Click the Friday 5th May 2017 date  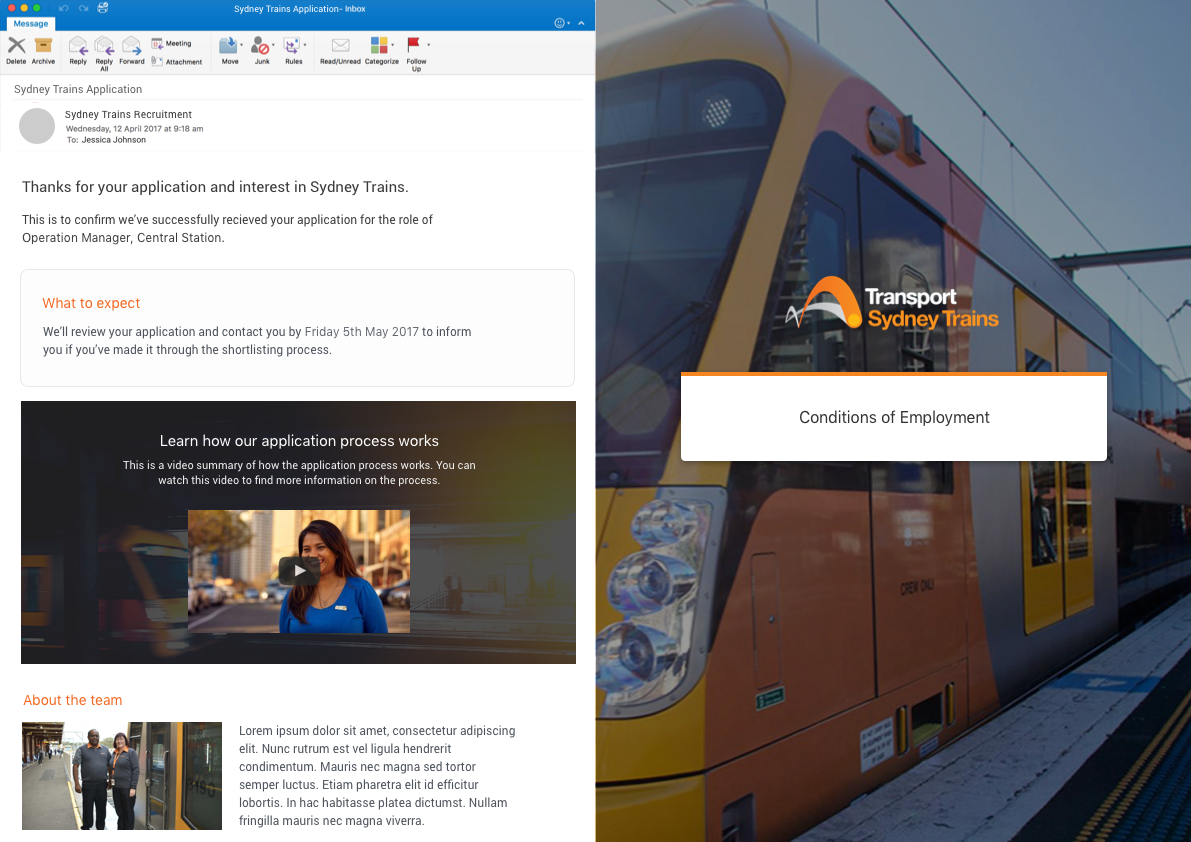(362, 332)
